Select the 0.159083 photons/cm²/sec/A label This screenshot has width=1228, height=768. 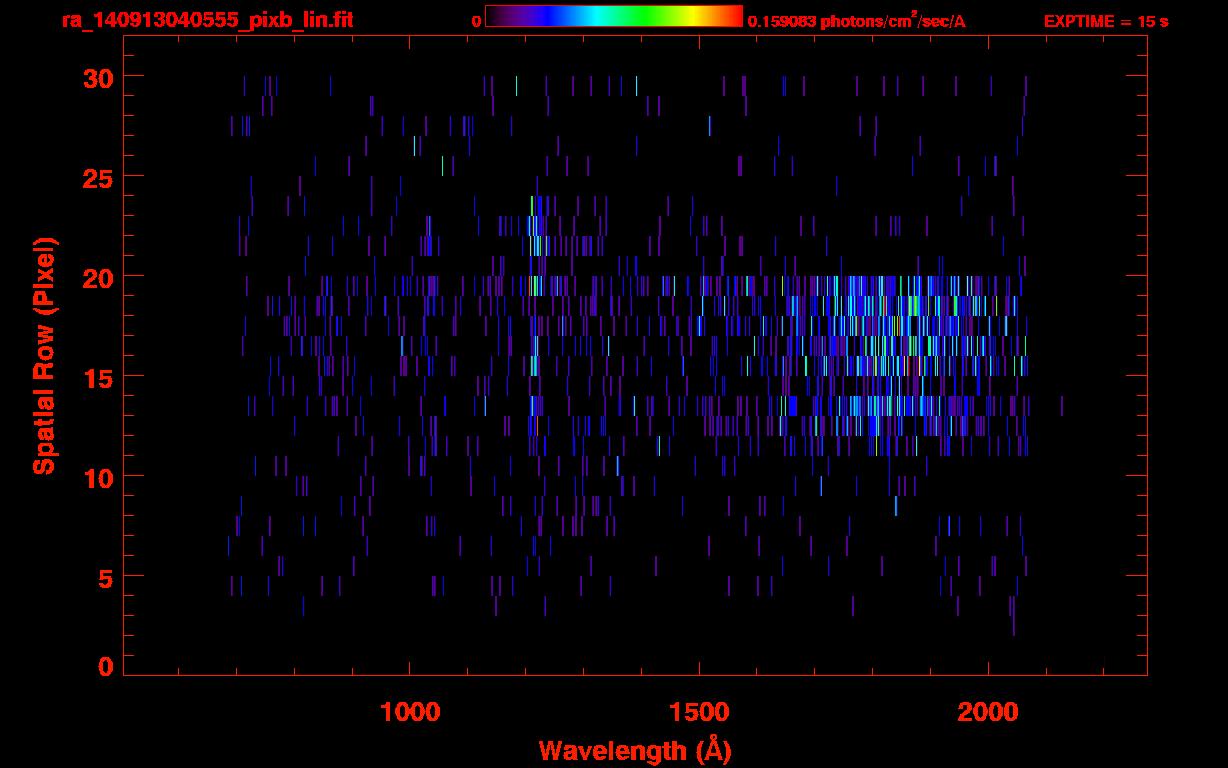pyautogui.click(x=857, y=20)
